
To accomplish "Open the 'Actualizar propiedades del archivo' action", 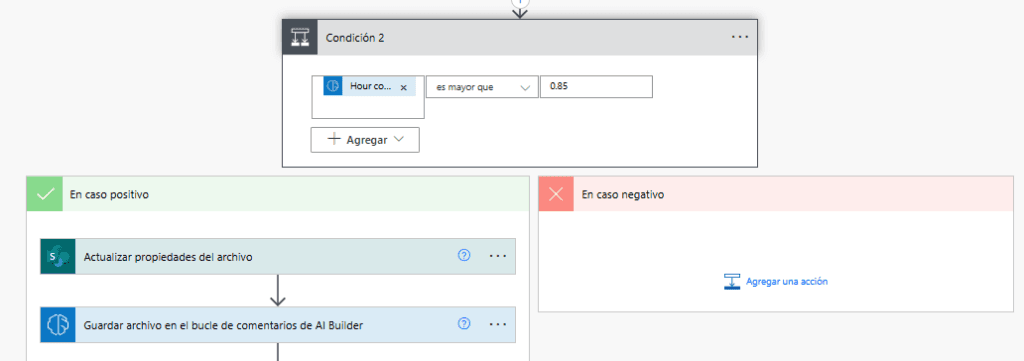I will 278,257.
